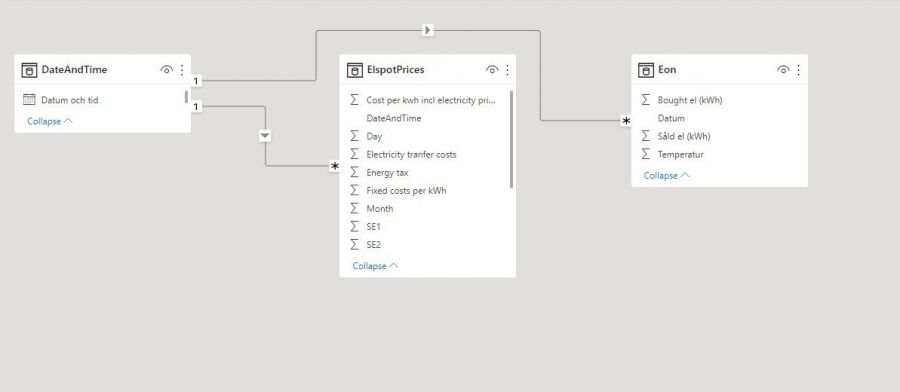Image resolution: width=900 pixels, height=392 pixels.
Task: Click sigma icon beside Fixed costs per kWh
Action: pyautogui.click(x=355, y=191)
